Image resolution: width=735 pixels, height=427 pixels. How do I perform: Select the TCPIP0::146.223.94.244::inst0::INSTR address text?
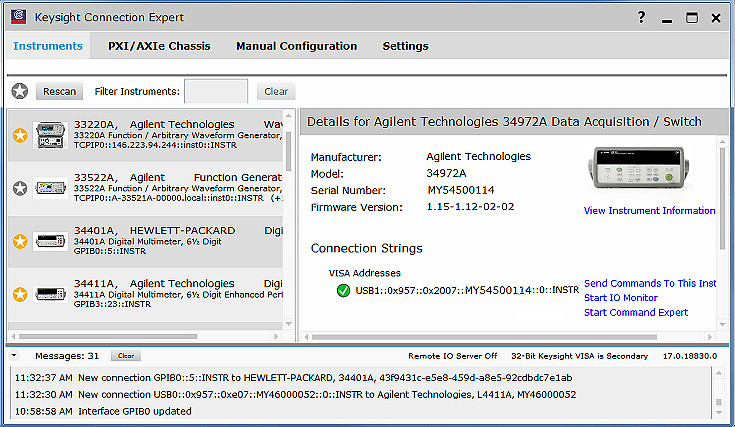coord(155,145)
